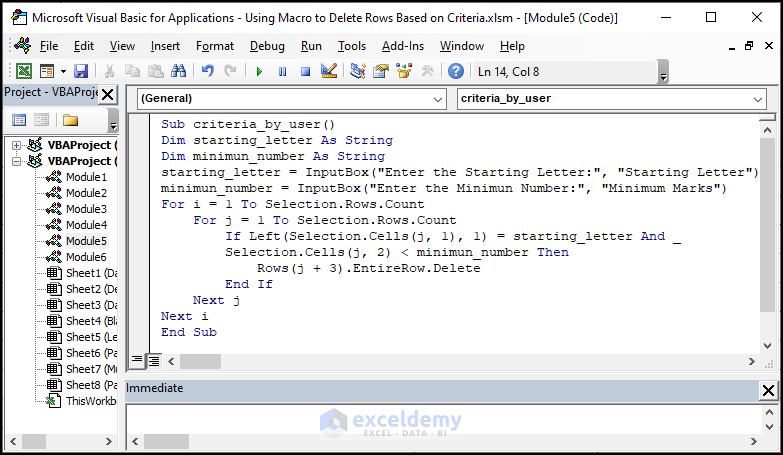The width and height of the screenshot is (783, 455).
Task: Select ThisWorkbook in project tree
Action: (x=91, y=401)
